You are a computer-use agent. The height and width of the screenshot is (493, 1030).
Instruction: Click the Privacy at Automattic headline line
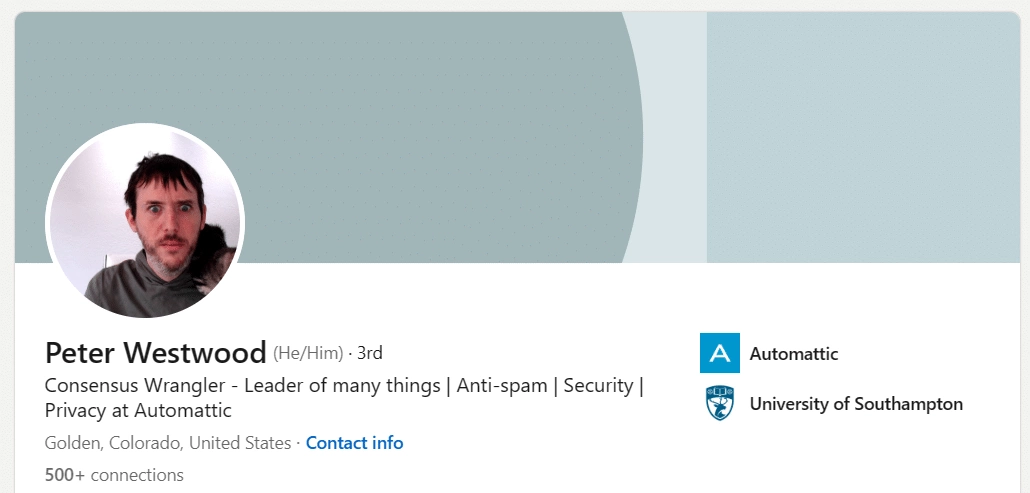tap(138, 410)
